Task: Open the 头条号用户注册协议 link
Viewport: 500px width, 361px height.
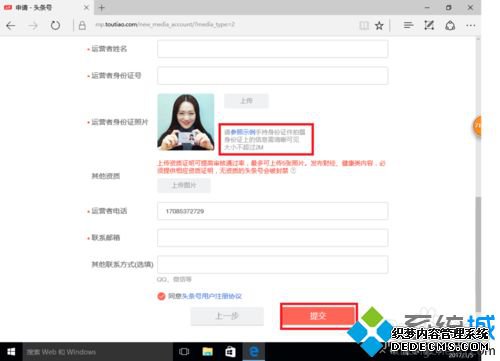Action: tap(212, 296)
